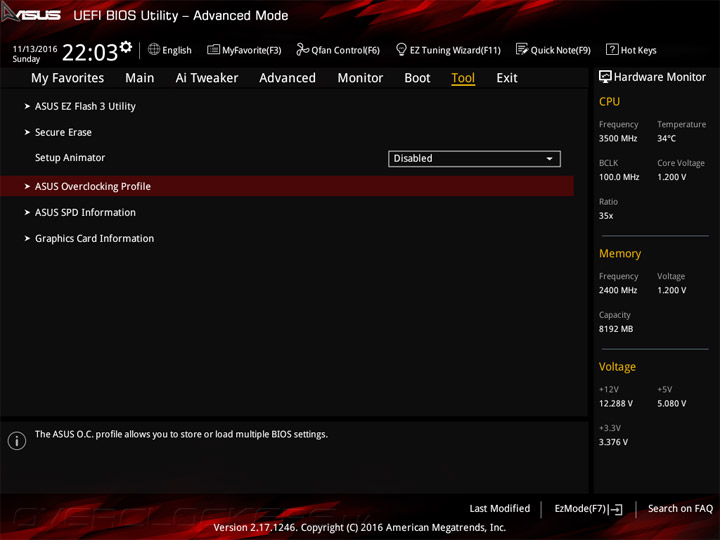Launch EZ Tuning Wizard(F11)
The height and width of the screenshot is (540, 720).
coord(455,50)
